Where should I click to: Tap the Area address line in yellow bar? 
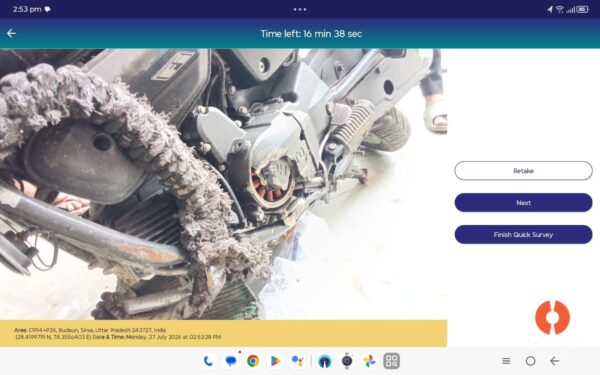[90, 330]
